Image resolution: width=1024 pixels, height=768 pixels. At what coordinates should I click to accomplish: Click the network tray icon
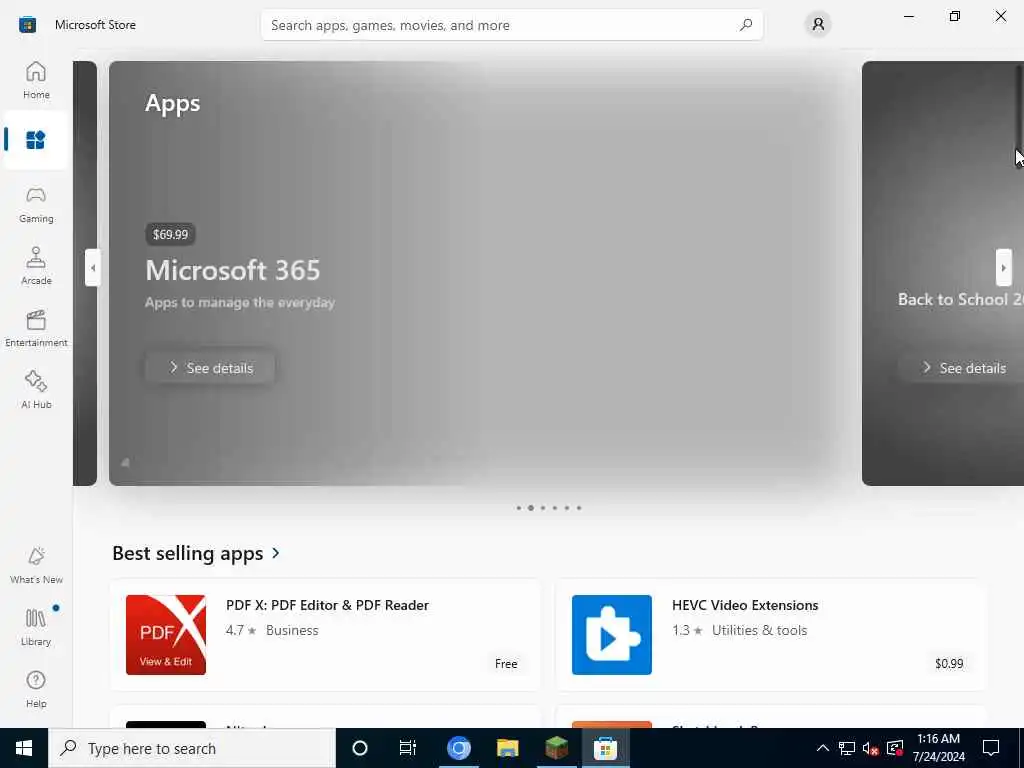coord(847,748)
